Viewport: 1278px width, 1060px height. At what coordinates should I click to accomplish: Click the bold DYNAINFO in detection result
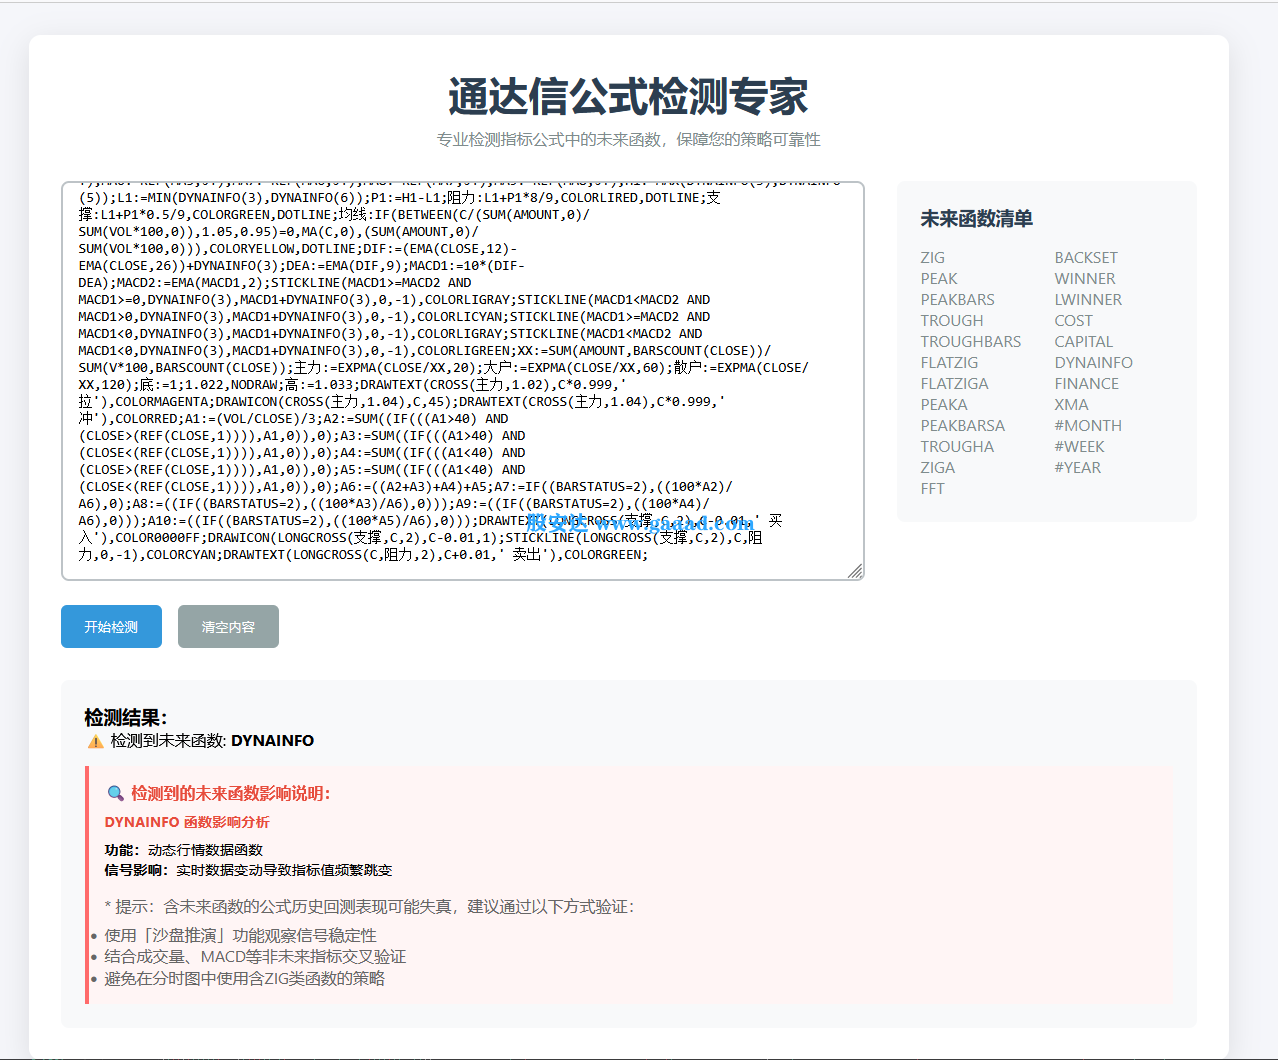[273, 741]
